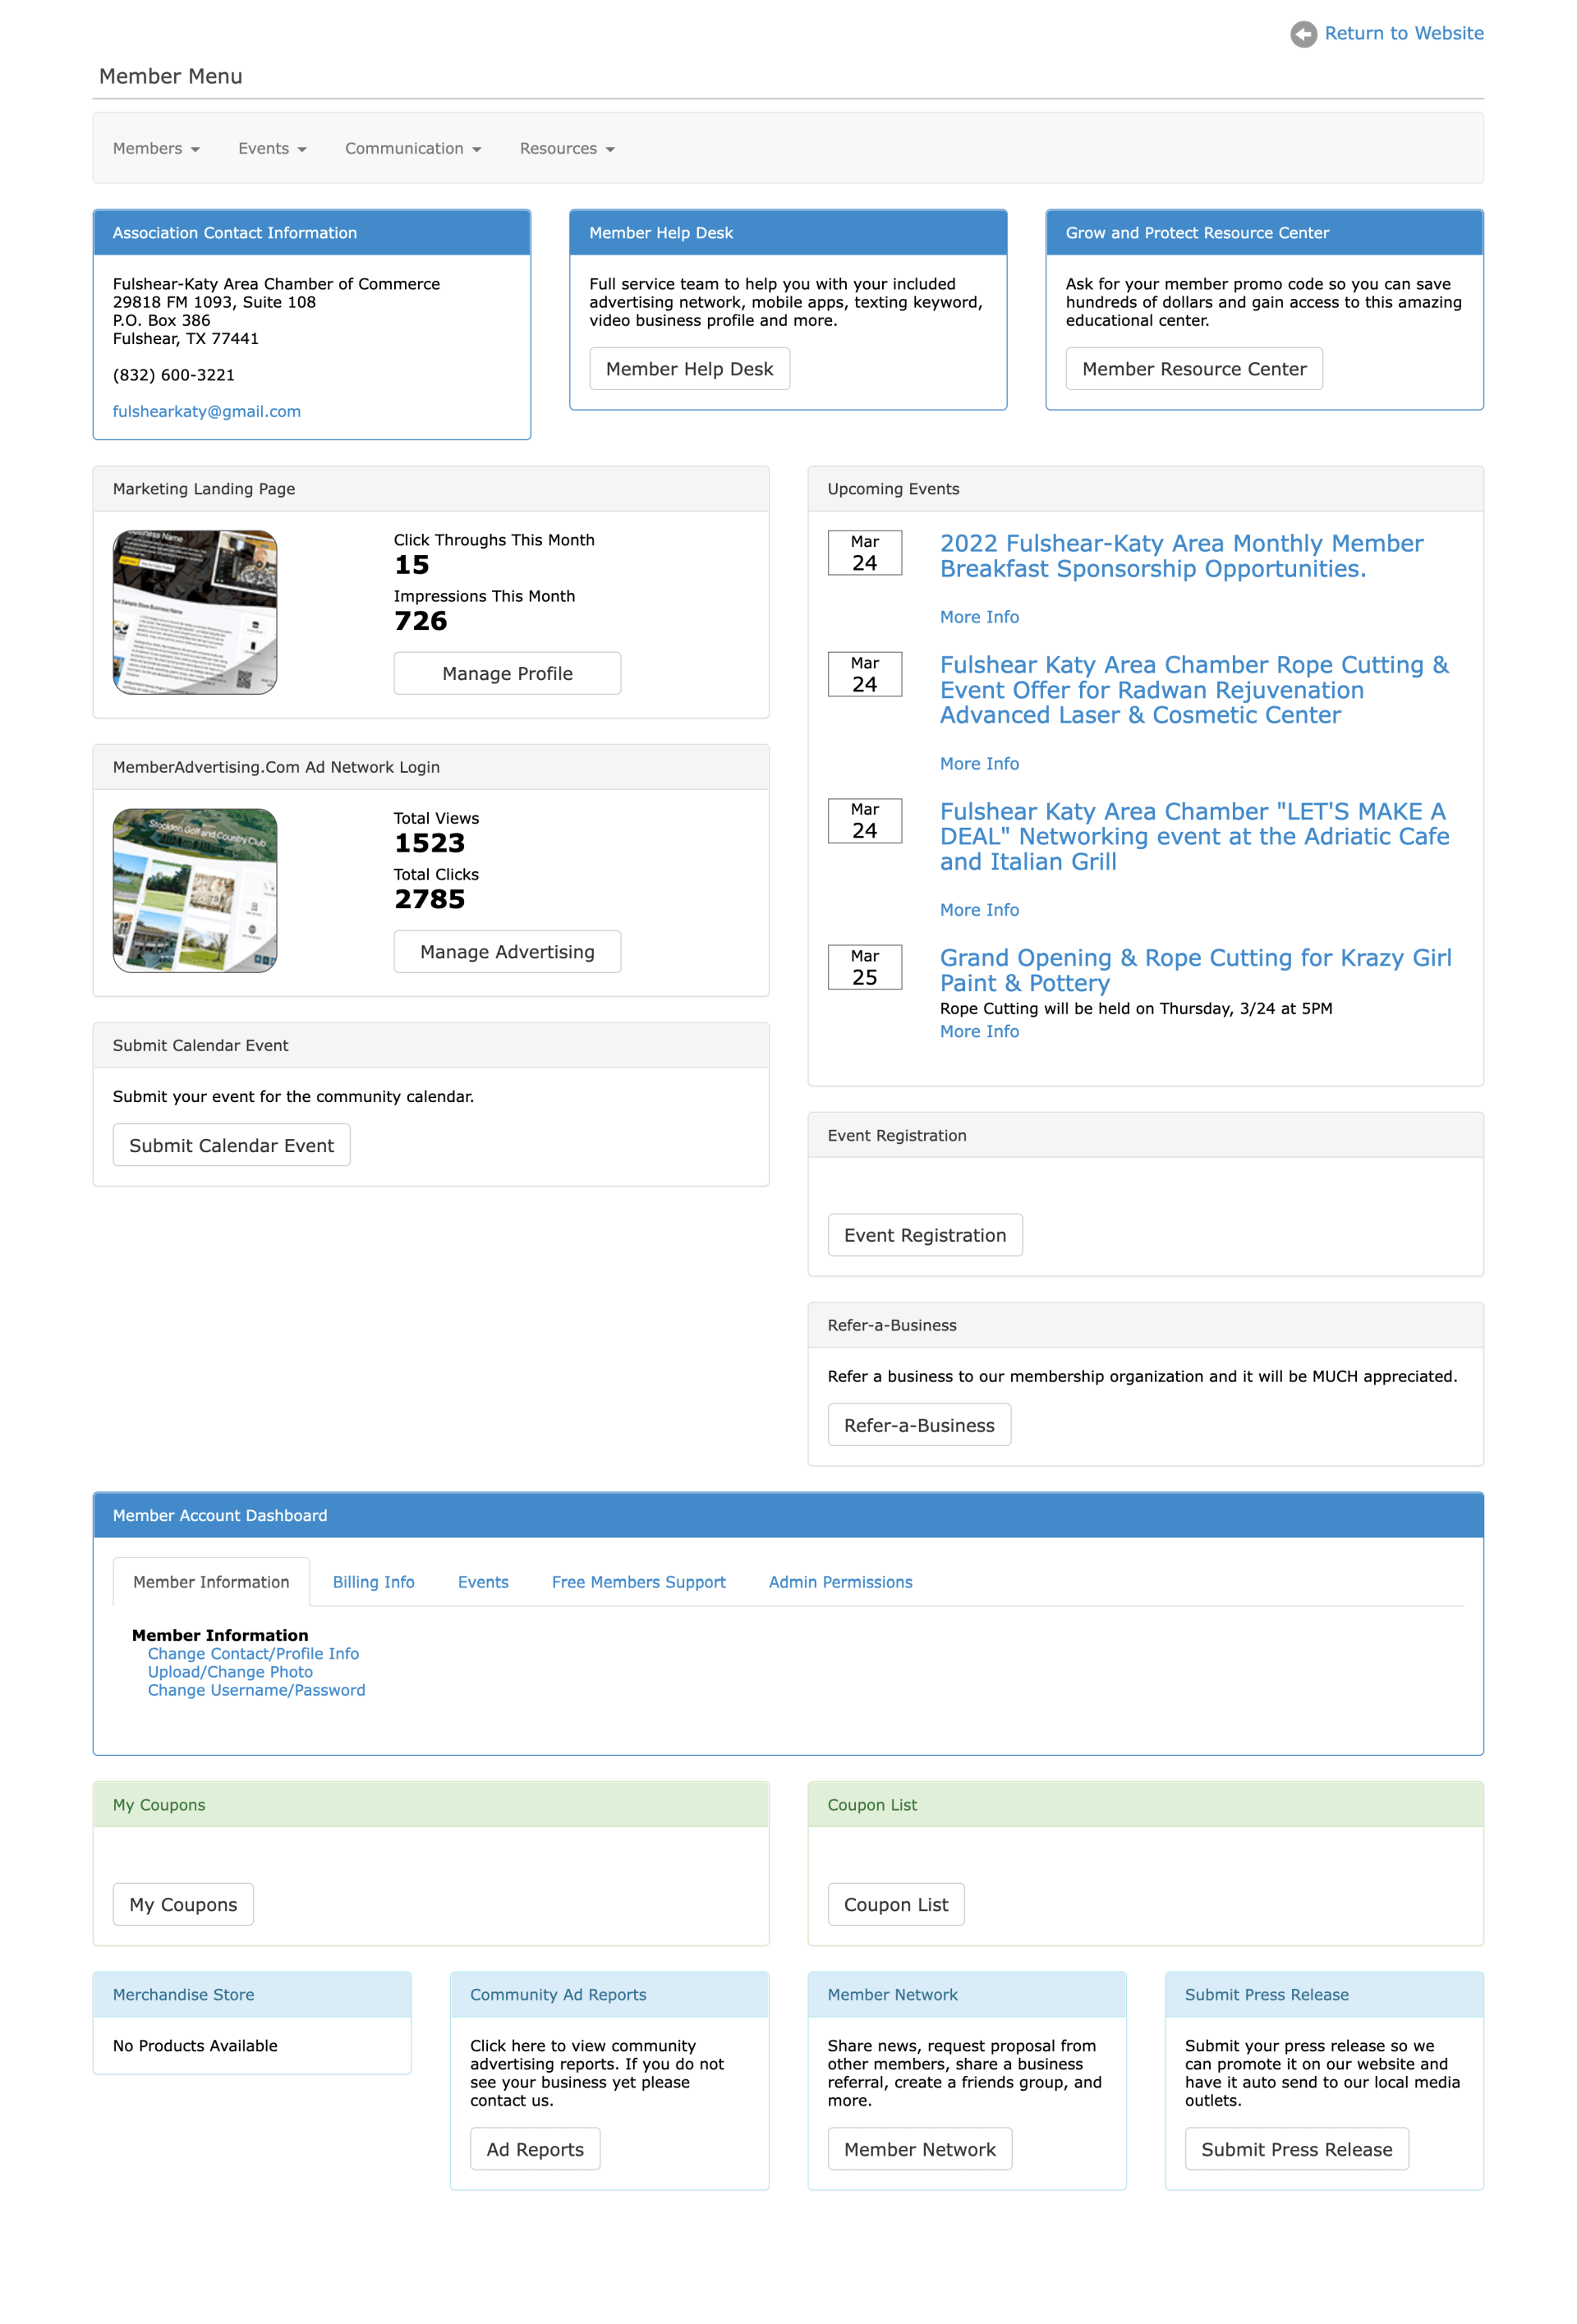Screen dimensions: 1577x2324
Task: Open the Member Help Desk
Action: click(689, 368)
